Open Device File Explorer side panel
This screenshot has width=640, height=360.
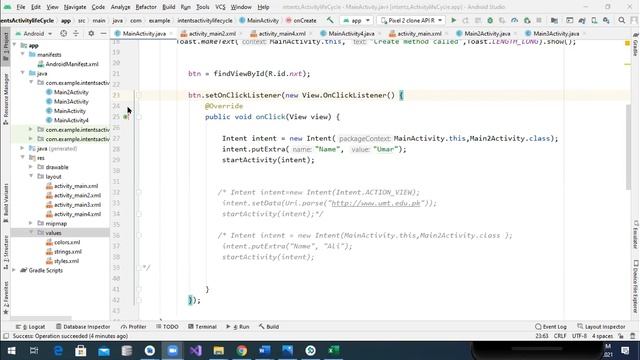point(636,287)
